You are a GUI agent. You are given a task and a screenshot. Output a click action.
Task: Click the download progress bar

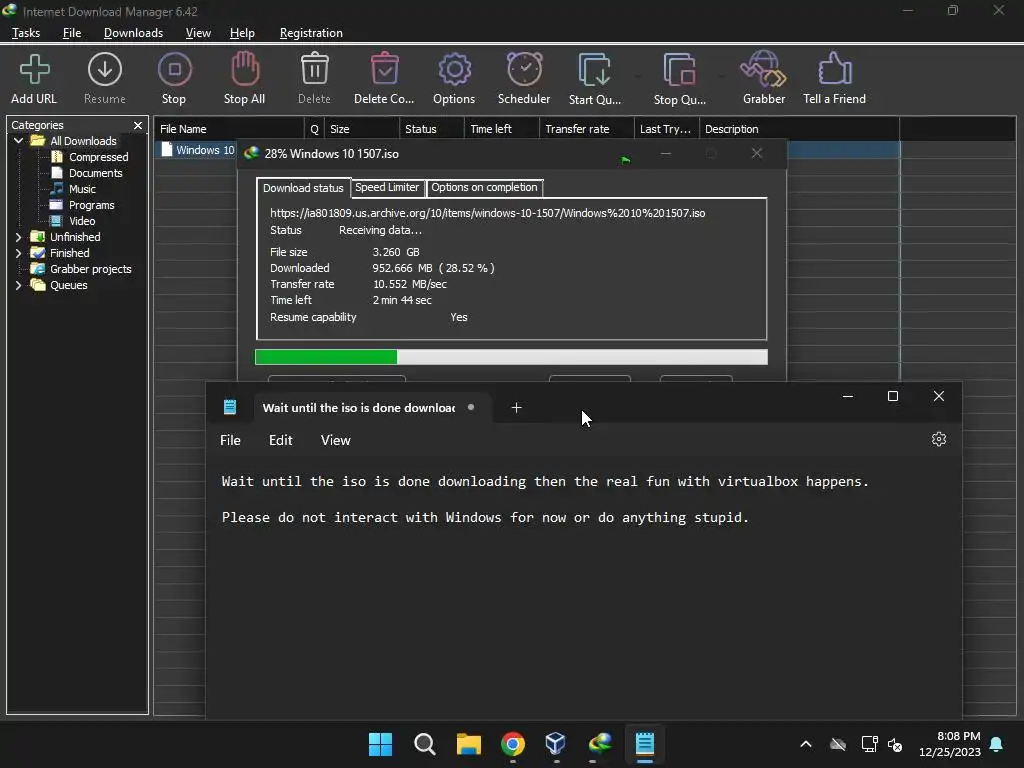[511, 357]
